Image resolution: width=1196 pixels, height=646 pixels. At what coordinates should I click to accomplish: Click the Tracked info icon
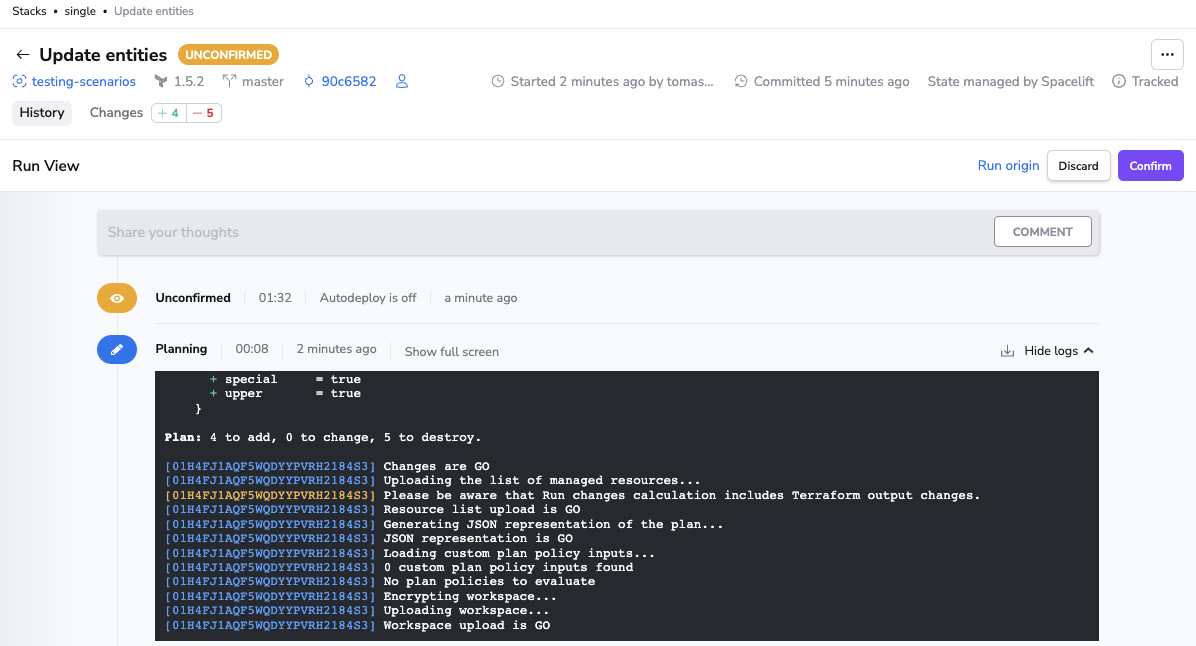pos(1119,82)
